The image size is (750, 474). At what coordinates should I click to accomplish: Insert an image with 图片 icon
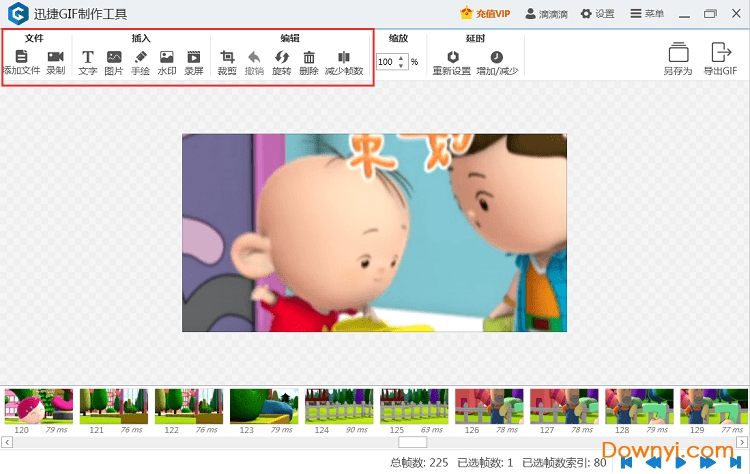click(x=114, y=58)
